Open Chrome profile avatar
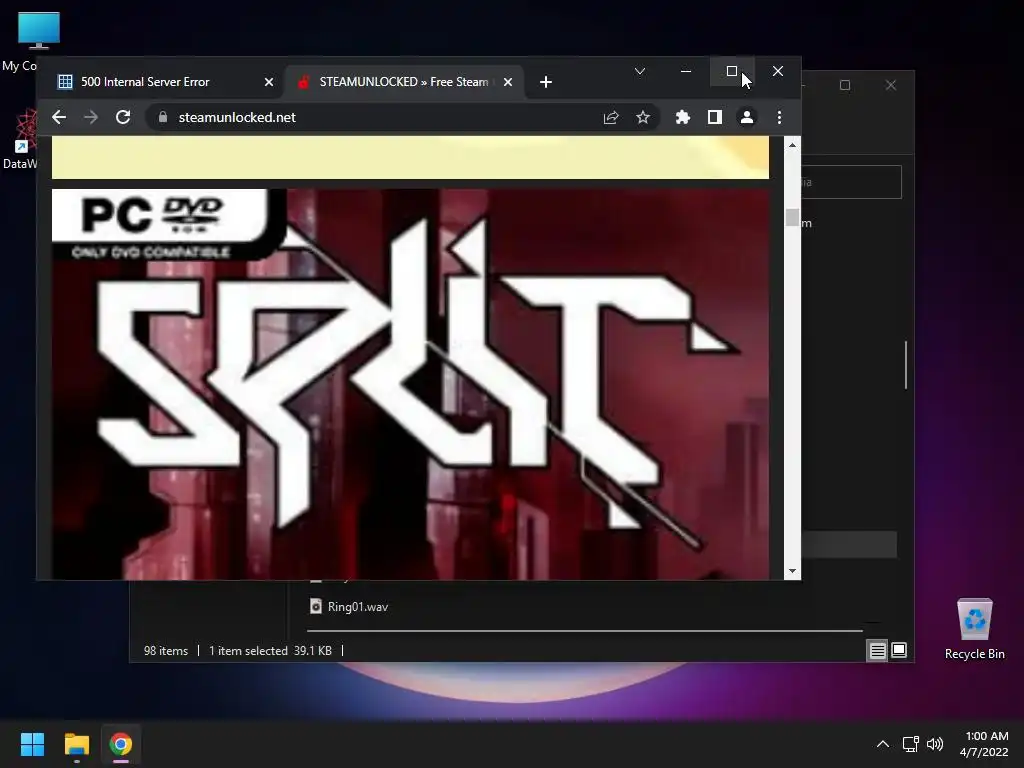This screenshot has height=768, width=1024. [x=746, y=118]
